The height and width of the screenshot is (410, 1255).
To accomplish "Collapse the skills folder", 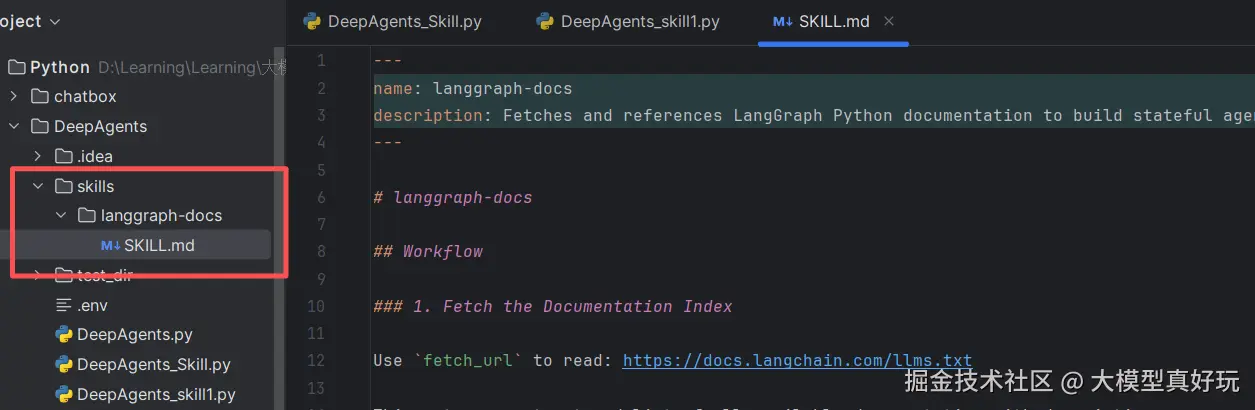I will tap(38, 186).
